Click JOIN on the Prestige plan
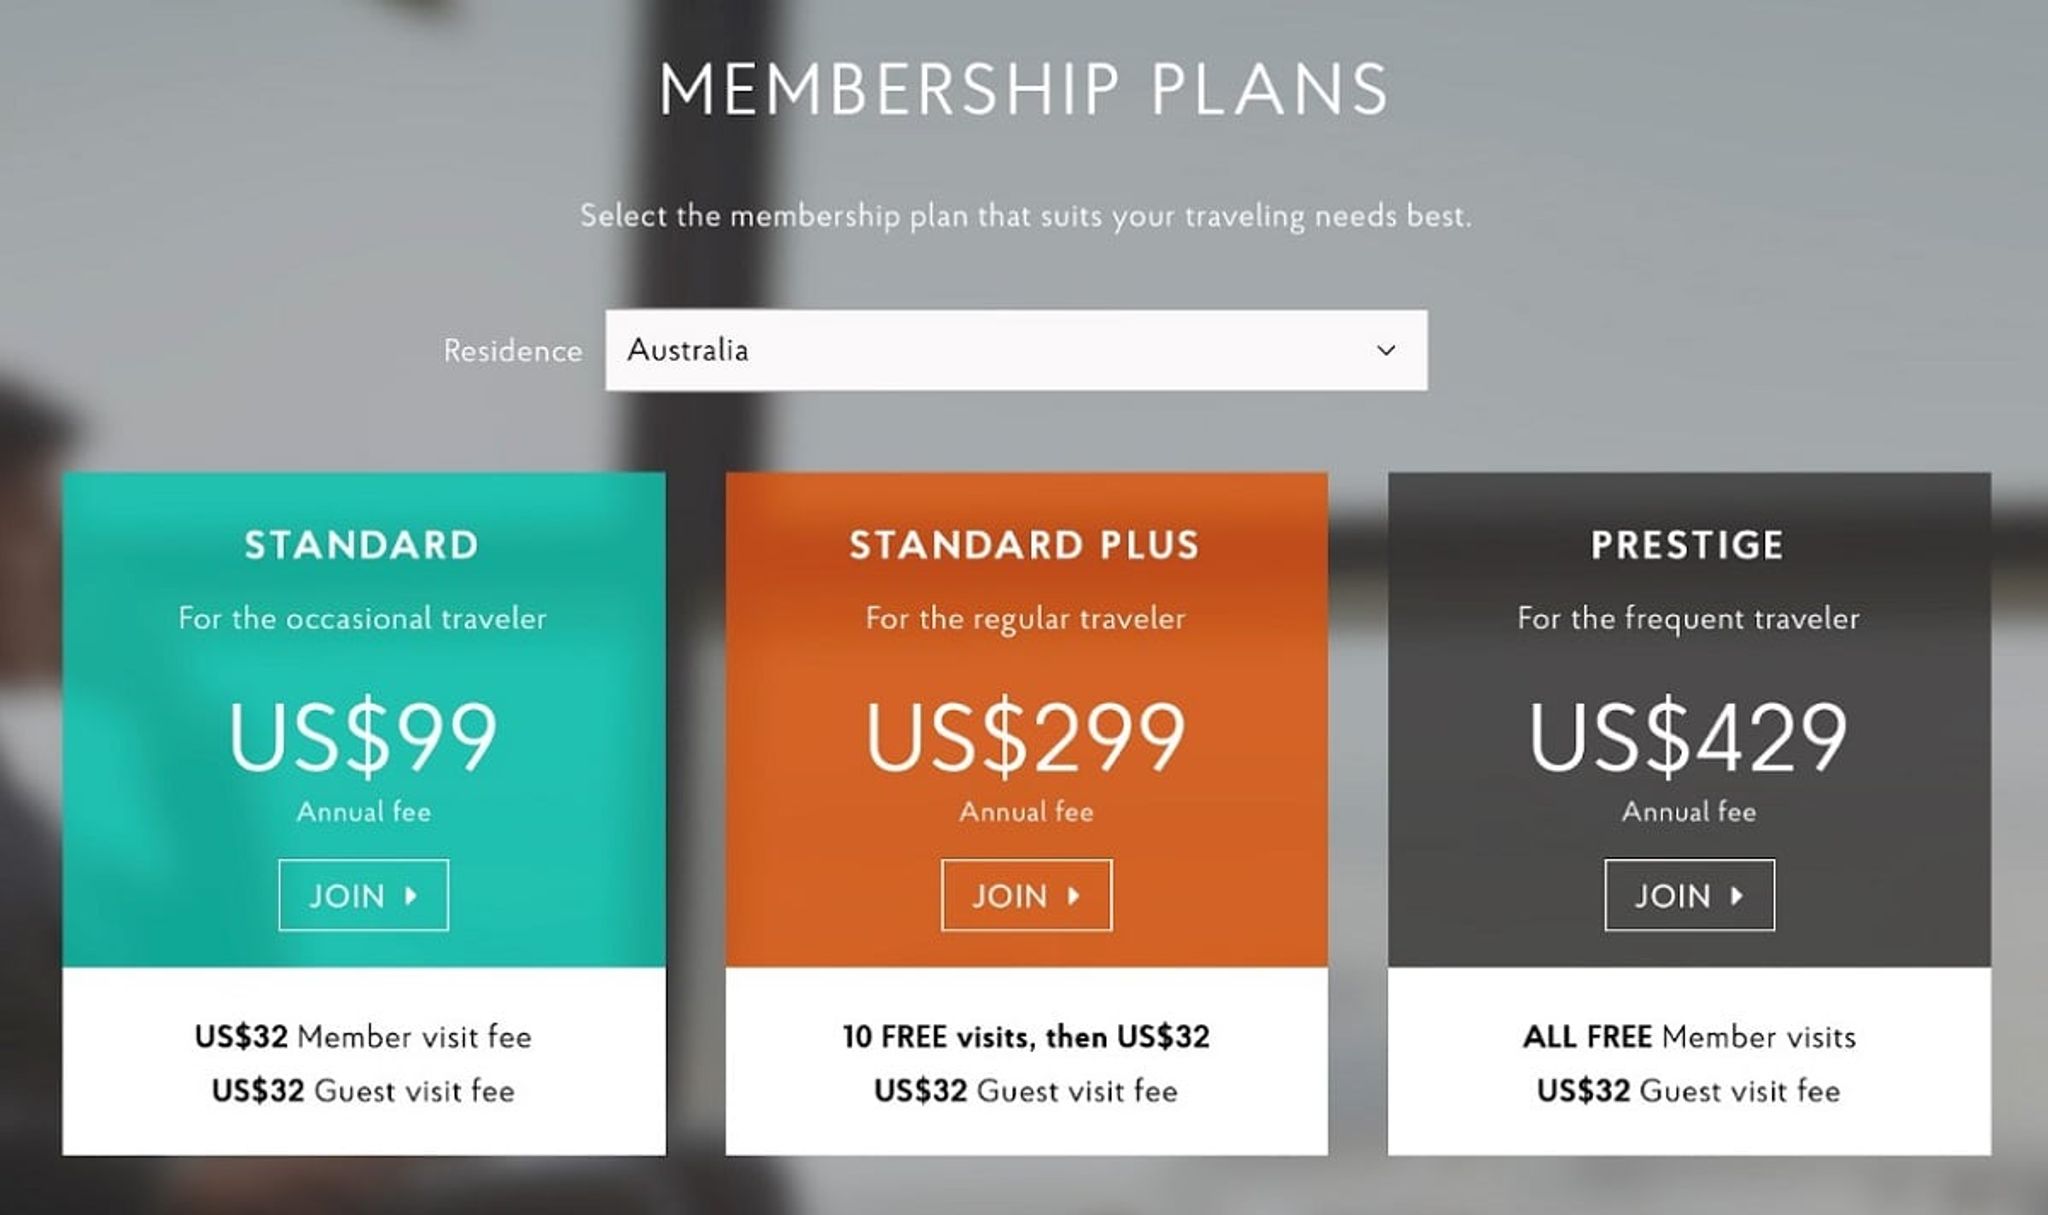This screenshot has width=2048, height=1215. pos(1688,896)
